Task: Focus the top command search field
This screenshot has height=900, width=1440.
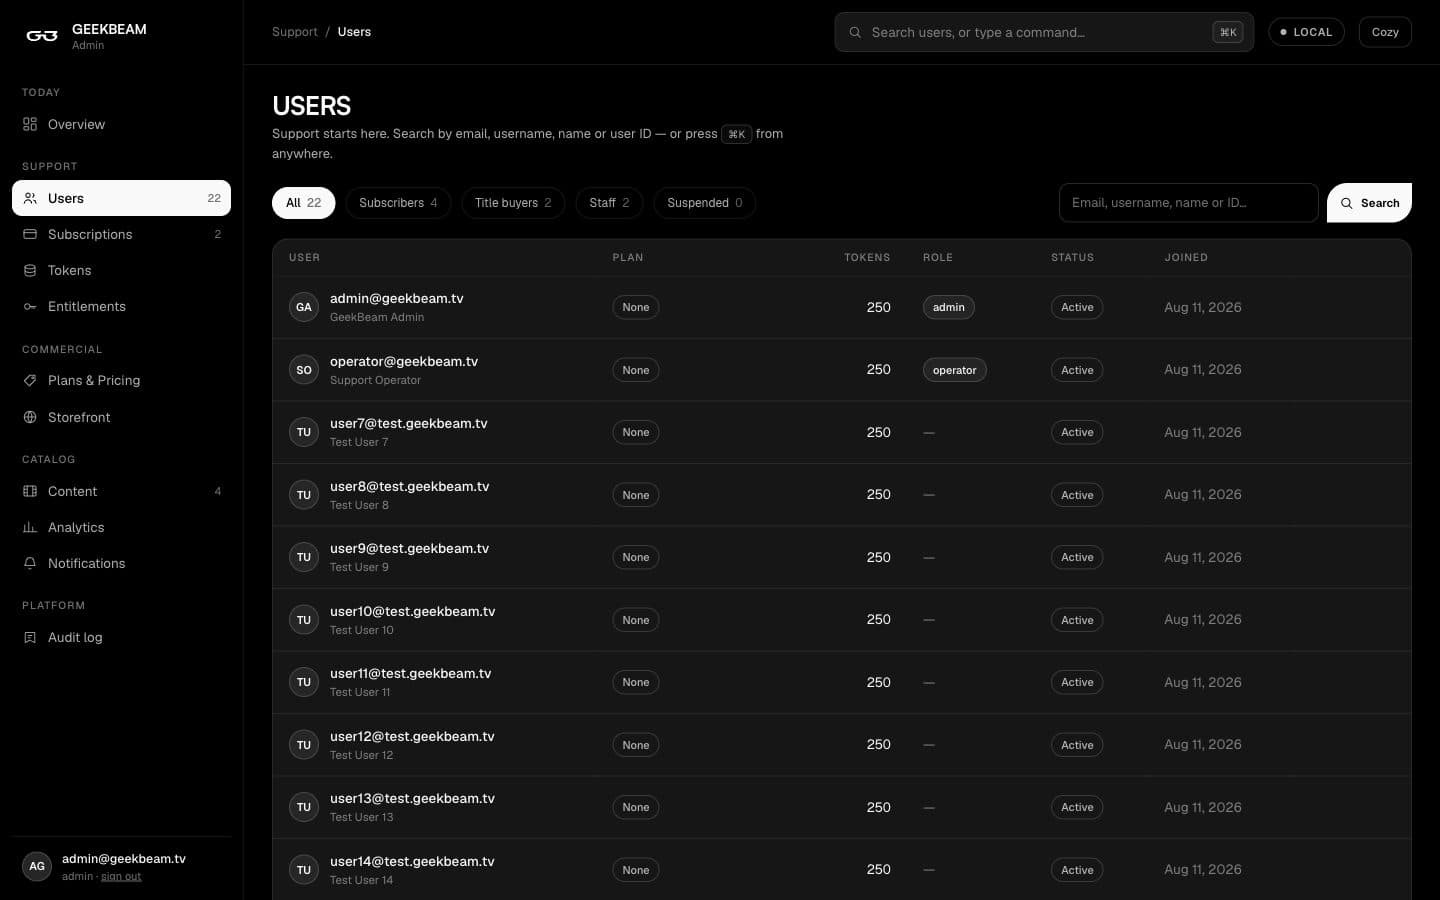Action: point(1044,32)
